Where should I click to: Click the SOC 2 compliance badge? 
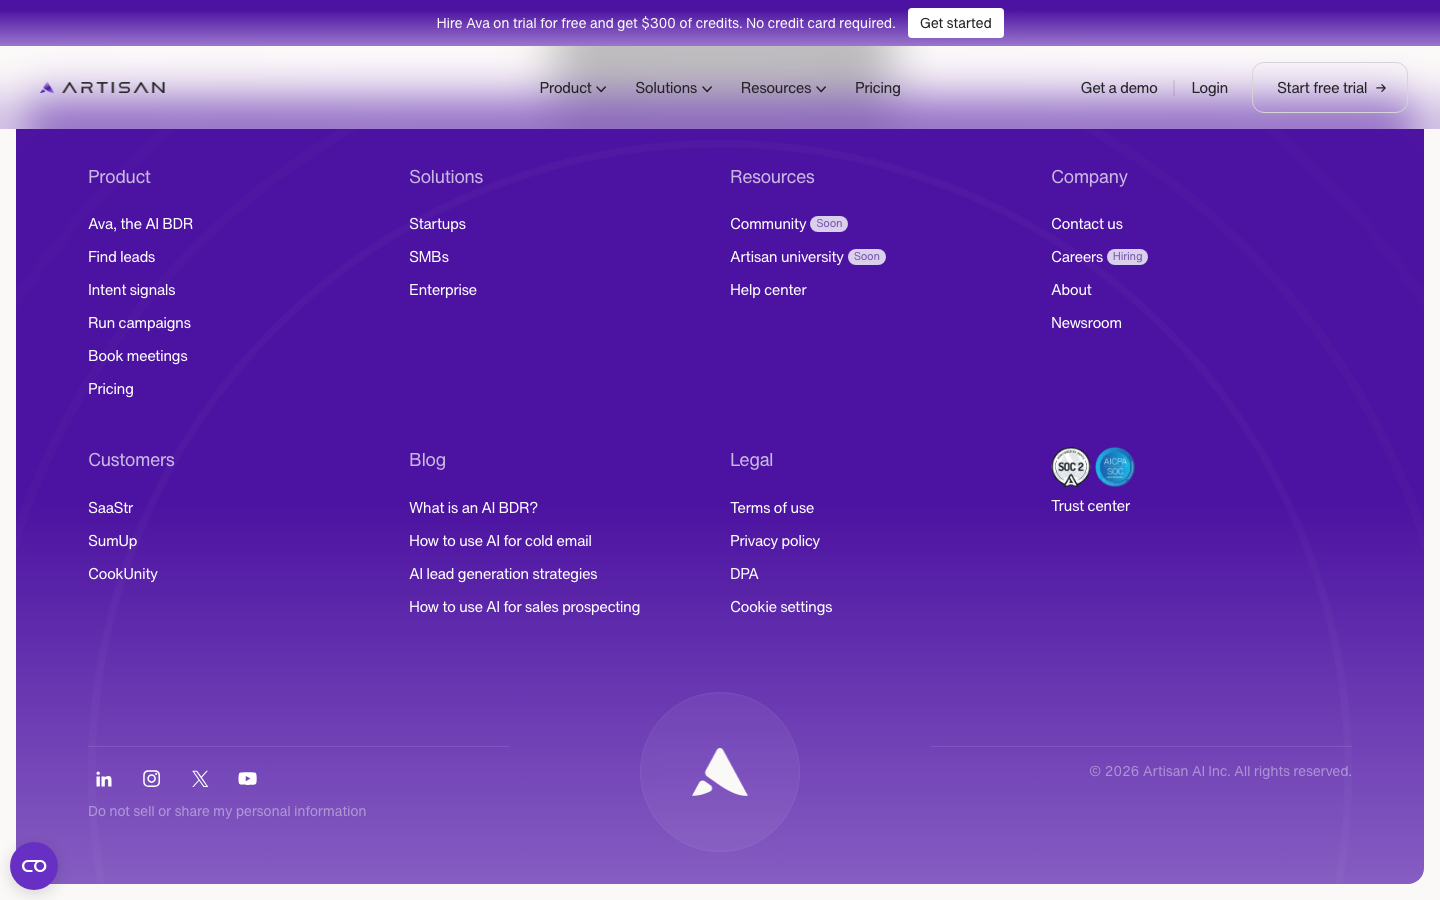tap(1071, 467)
